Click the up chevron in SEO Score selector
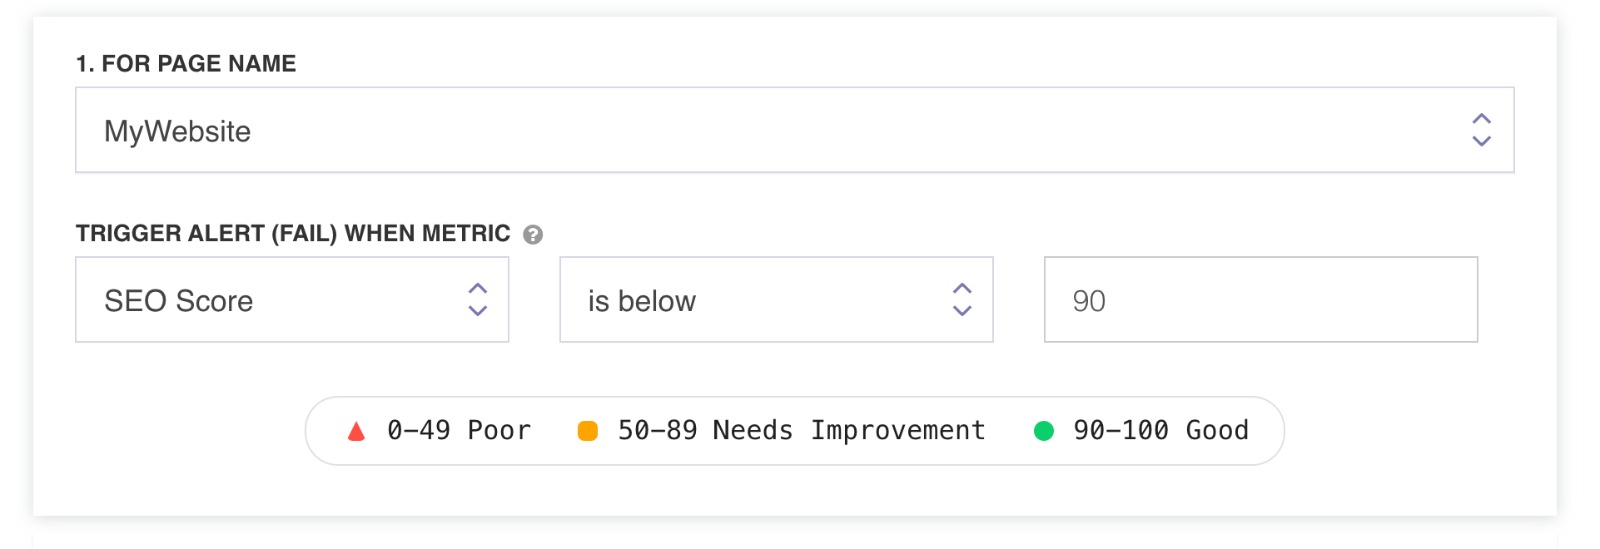Screen dimensions: 1600x549 (x=478, y=289)
